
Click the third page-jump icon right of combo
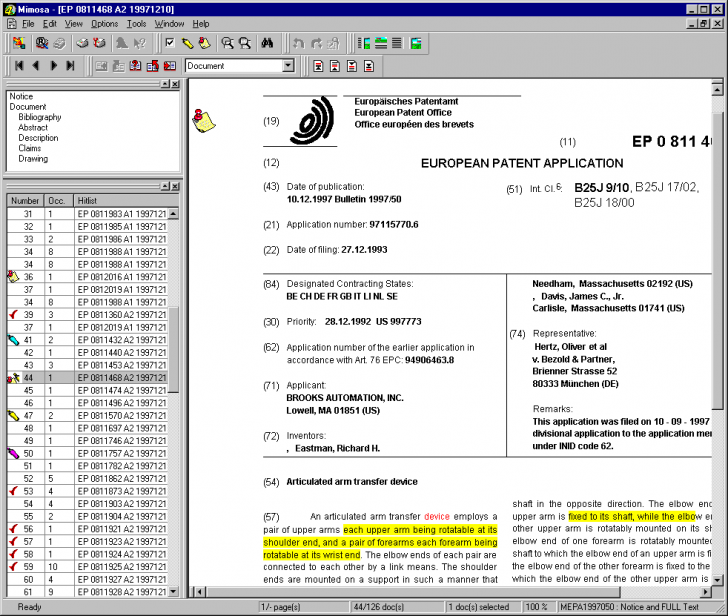point(352,66)
